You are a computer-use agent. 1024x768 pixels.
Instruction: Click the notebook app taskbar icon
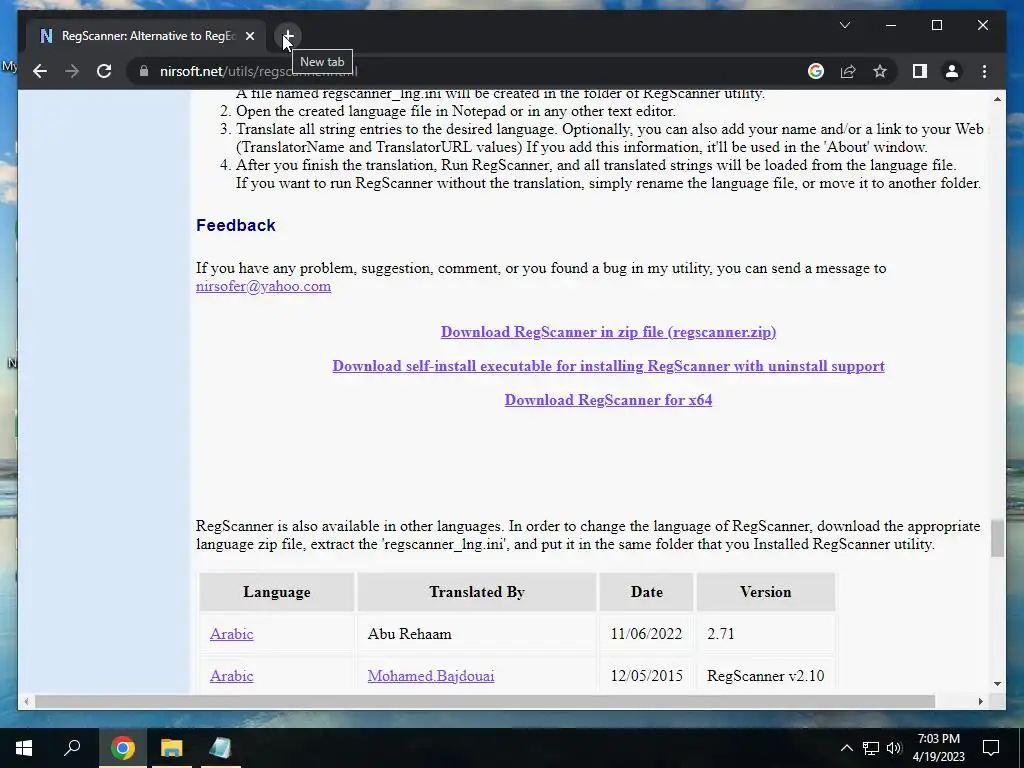point(220,748)
